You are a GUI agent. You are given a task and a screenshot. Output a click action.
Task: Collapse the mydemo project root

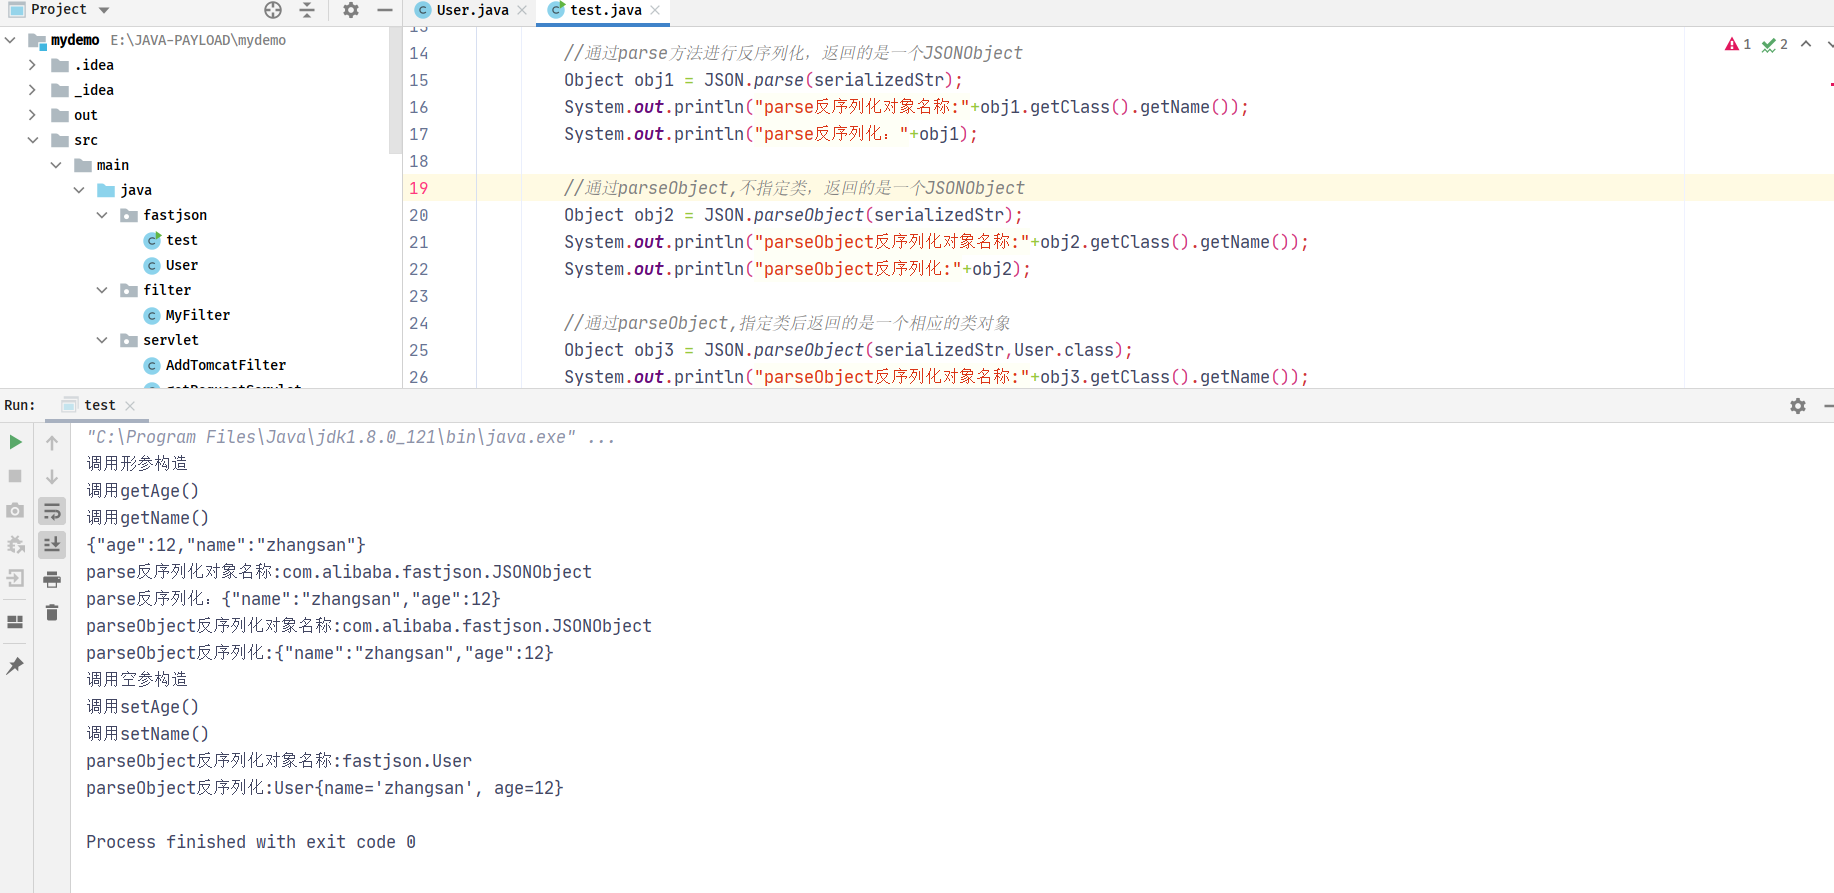10,40
